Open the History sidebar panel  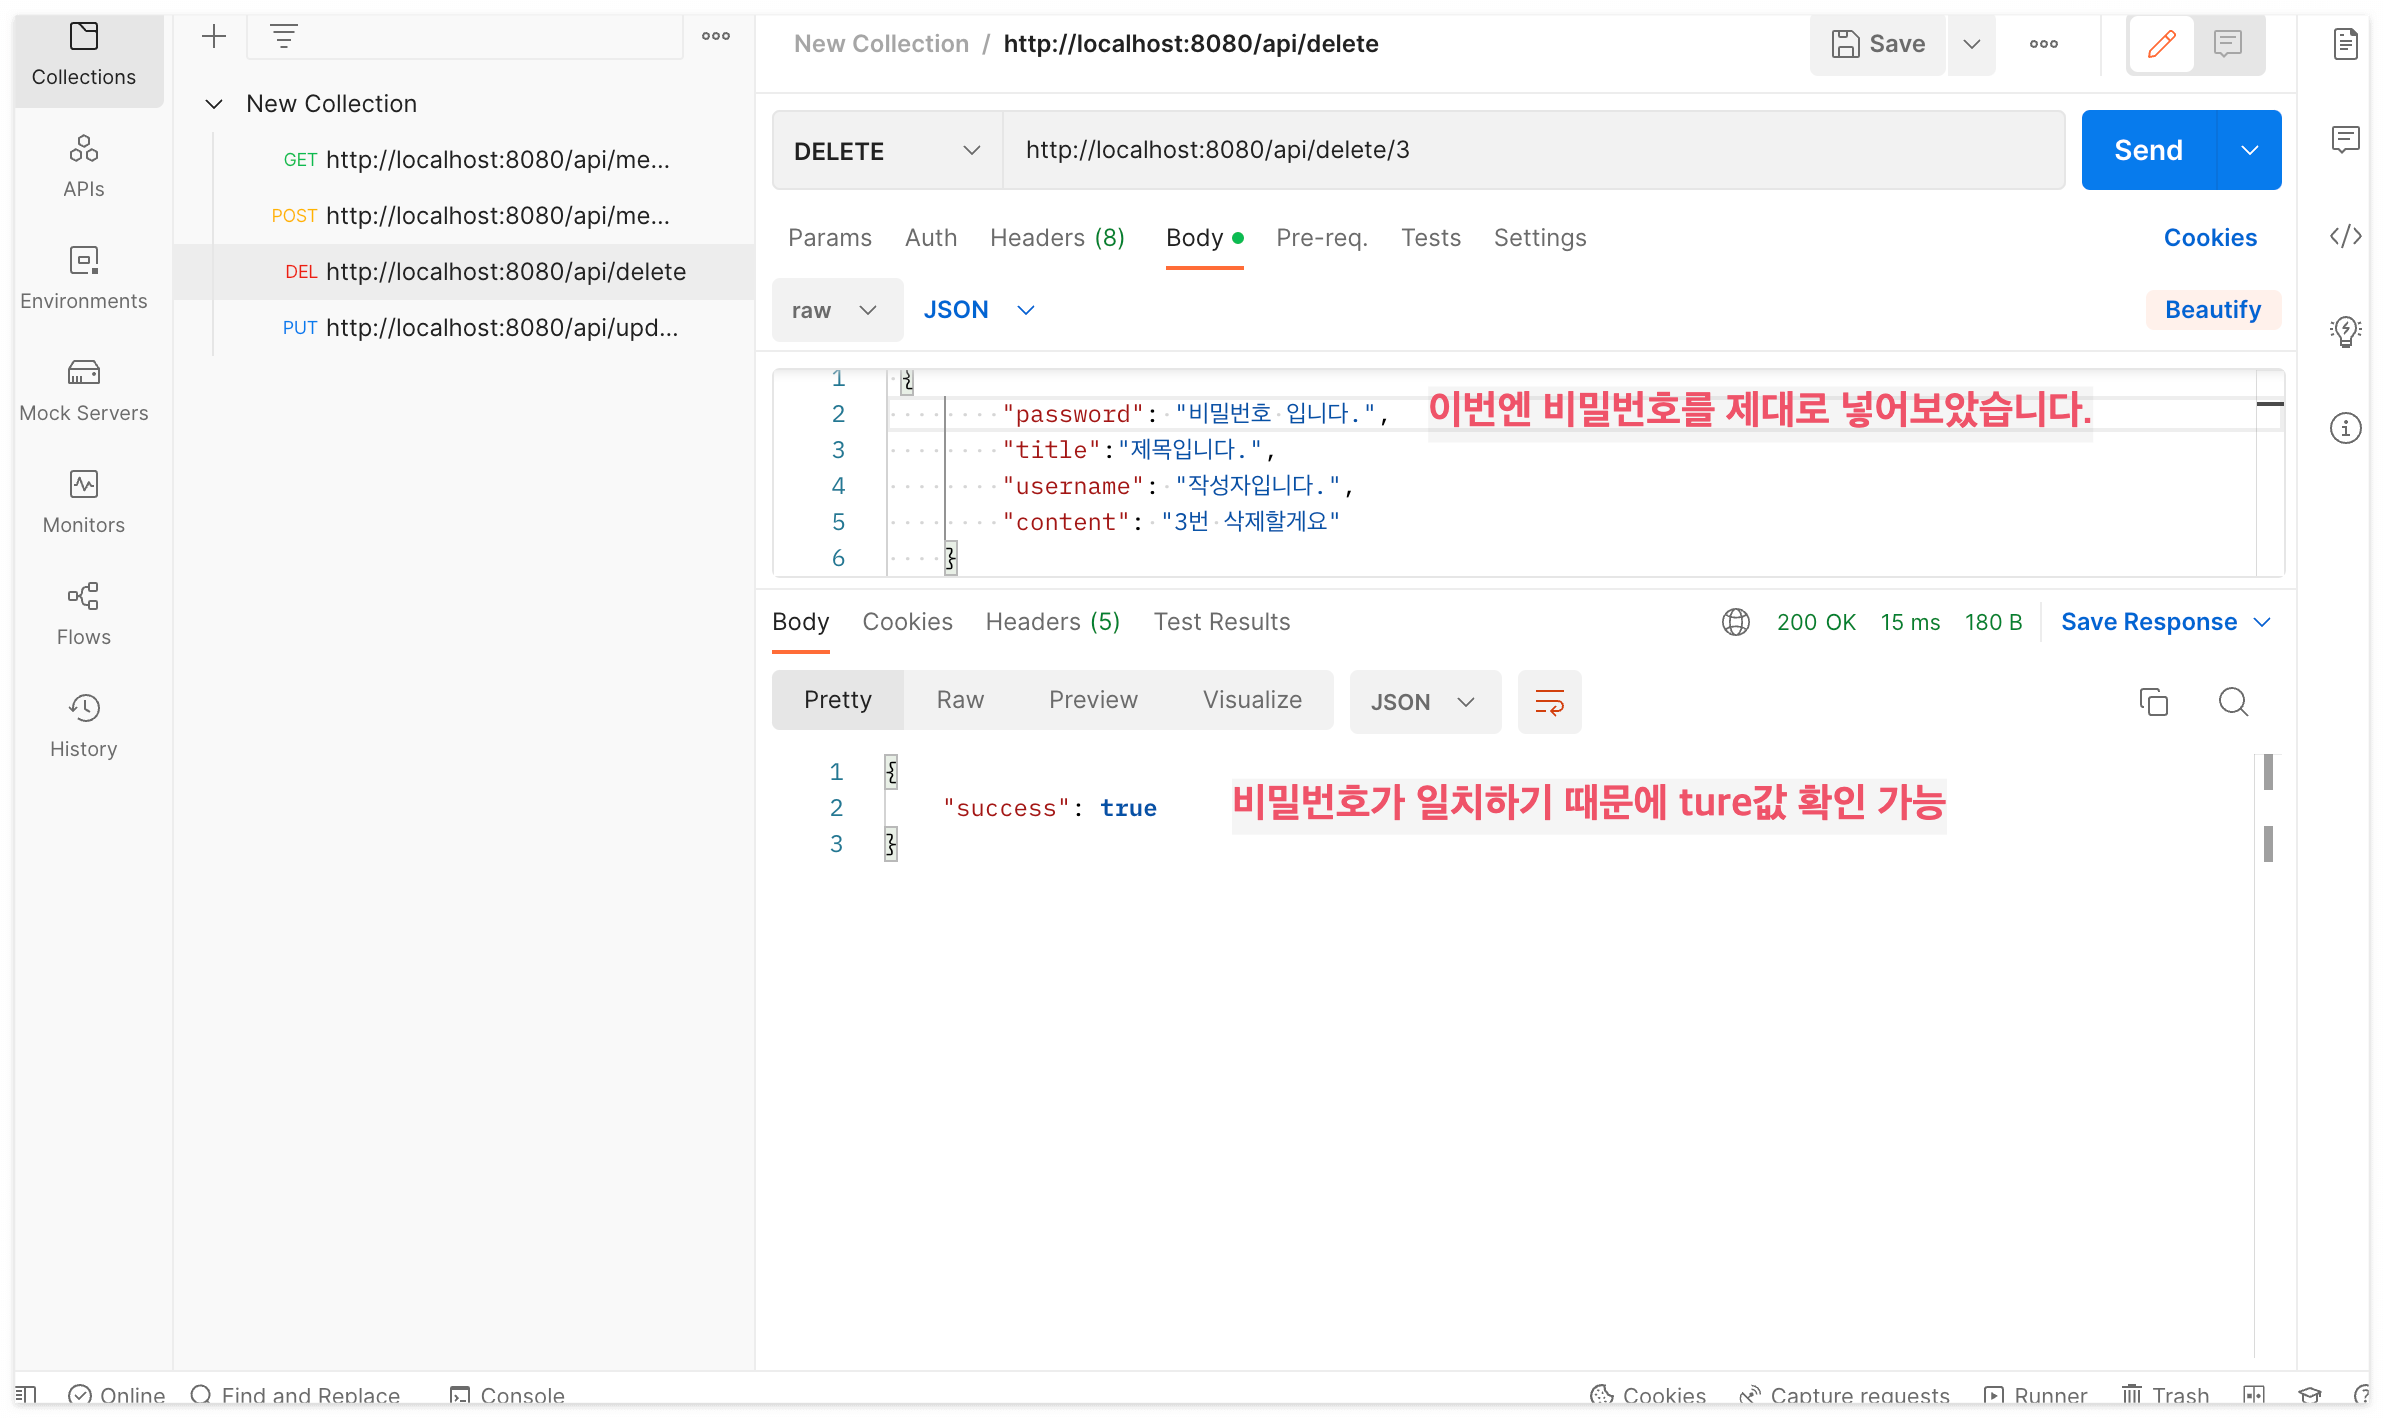coord(84,725)
